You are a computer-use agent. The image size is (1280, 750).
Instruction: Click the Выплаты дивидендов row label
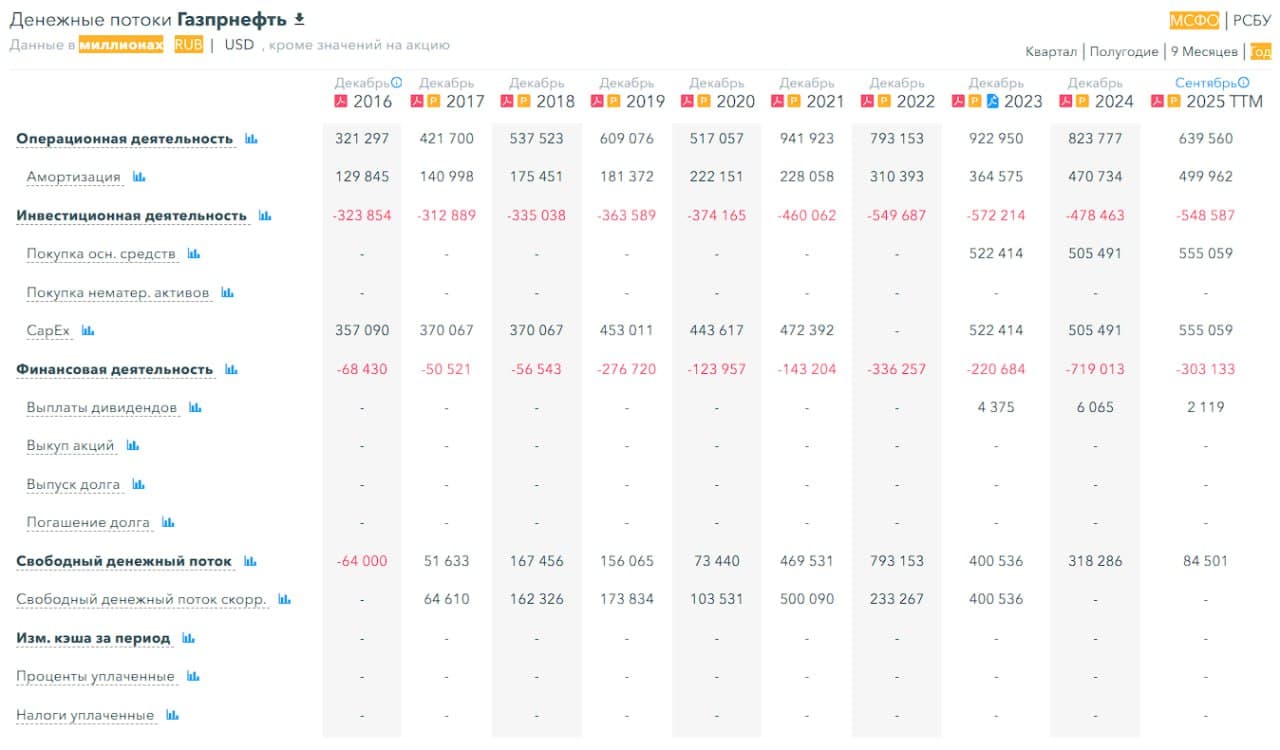tap(102, 408)
